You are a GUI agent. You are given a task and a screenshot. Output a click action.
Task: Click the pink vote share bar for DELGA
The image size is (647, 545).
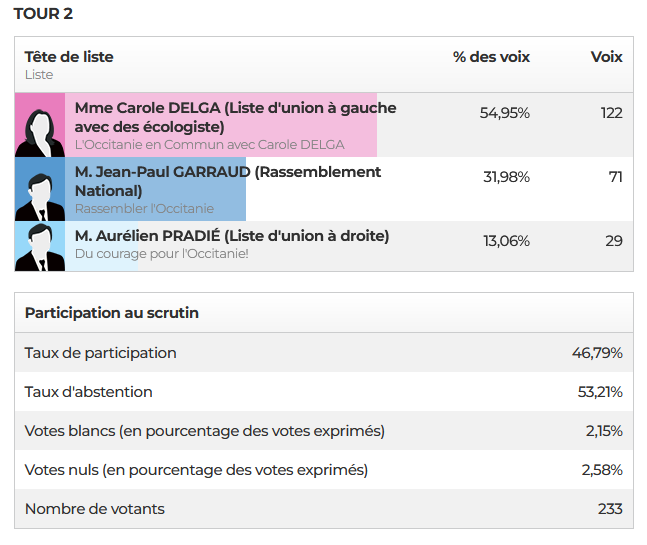point(221,125)
